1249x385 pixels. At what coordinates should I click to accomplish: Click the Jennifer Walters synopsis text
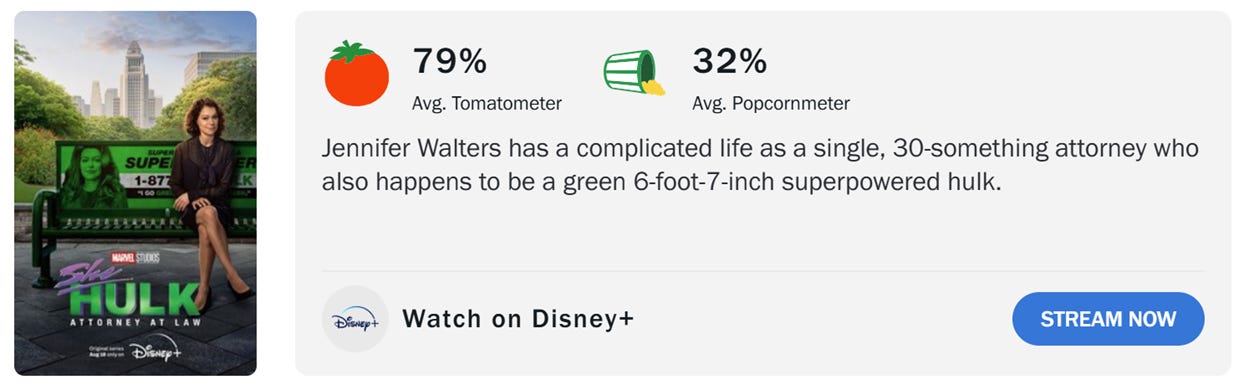(760, 166)
